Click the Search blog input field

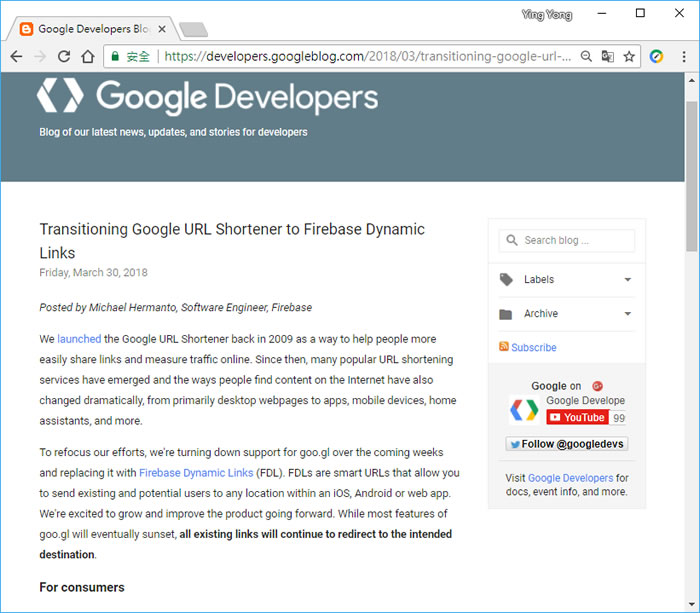[x=567, y=241]
